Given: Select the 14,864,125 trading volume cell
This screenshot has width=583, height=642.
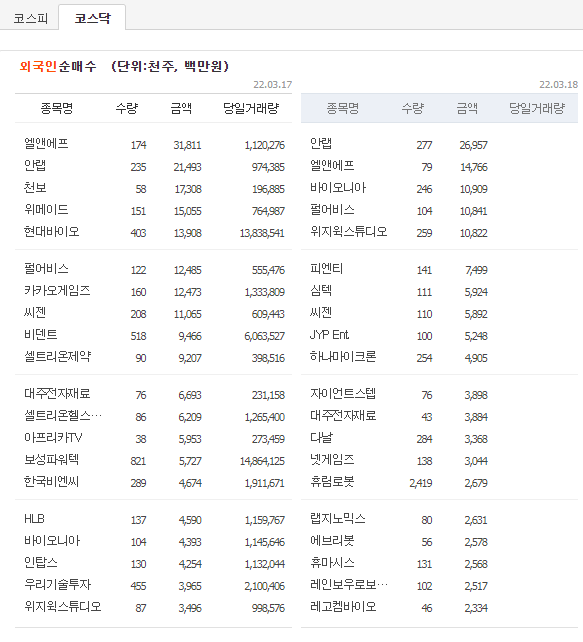Looking at the screenshot, I should pos(262,461).
